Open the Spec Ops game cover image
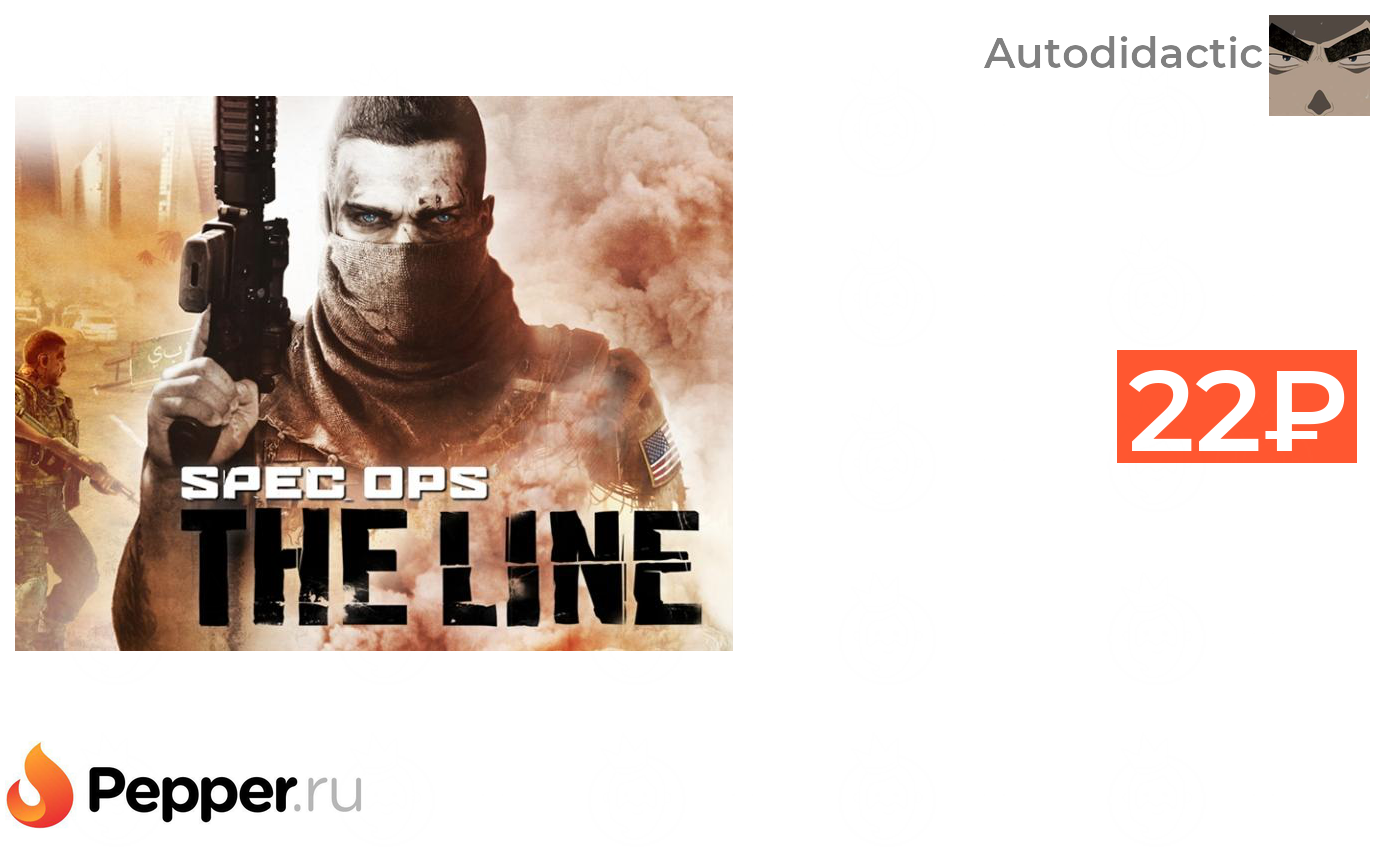The height and width of the screenshot is (852, 1384). 374,373
